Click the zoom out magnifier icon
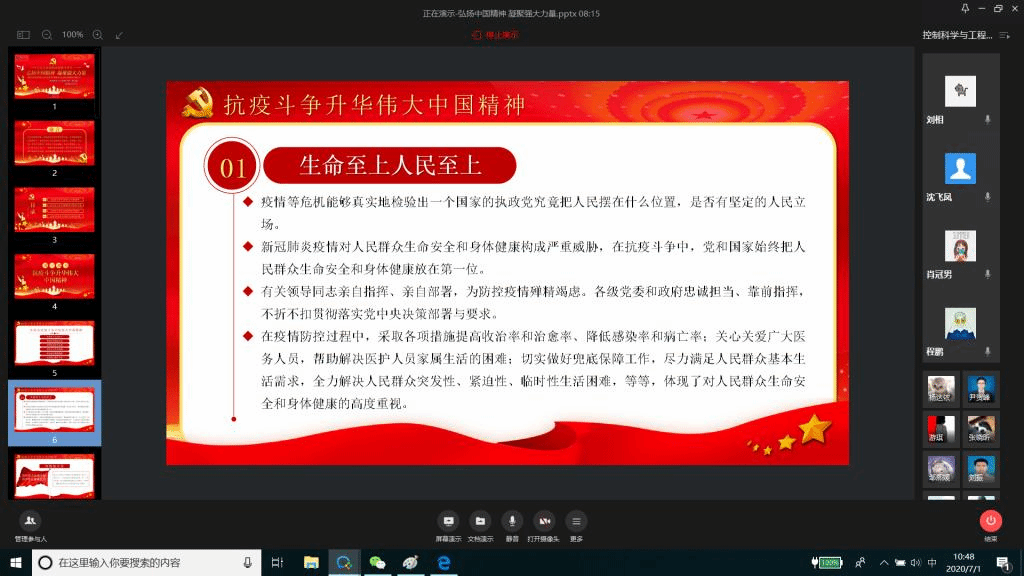 [x=46, y=35]
